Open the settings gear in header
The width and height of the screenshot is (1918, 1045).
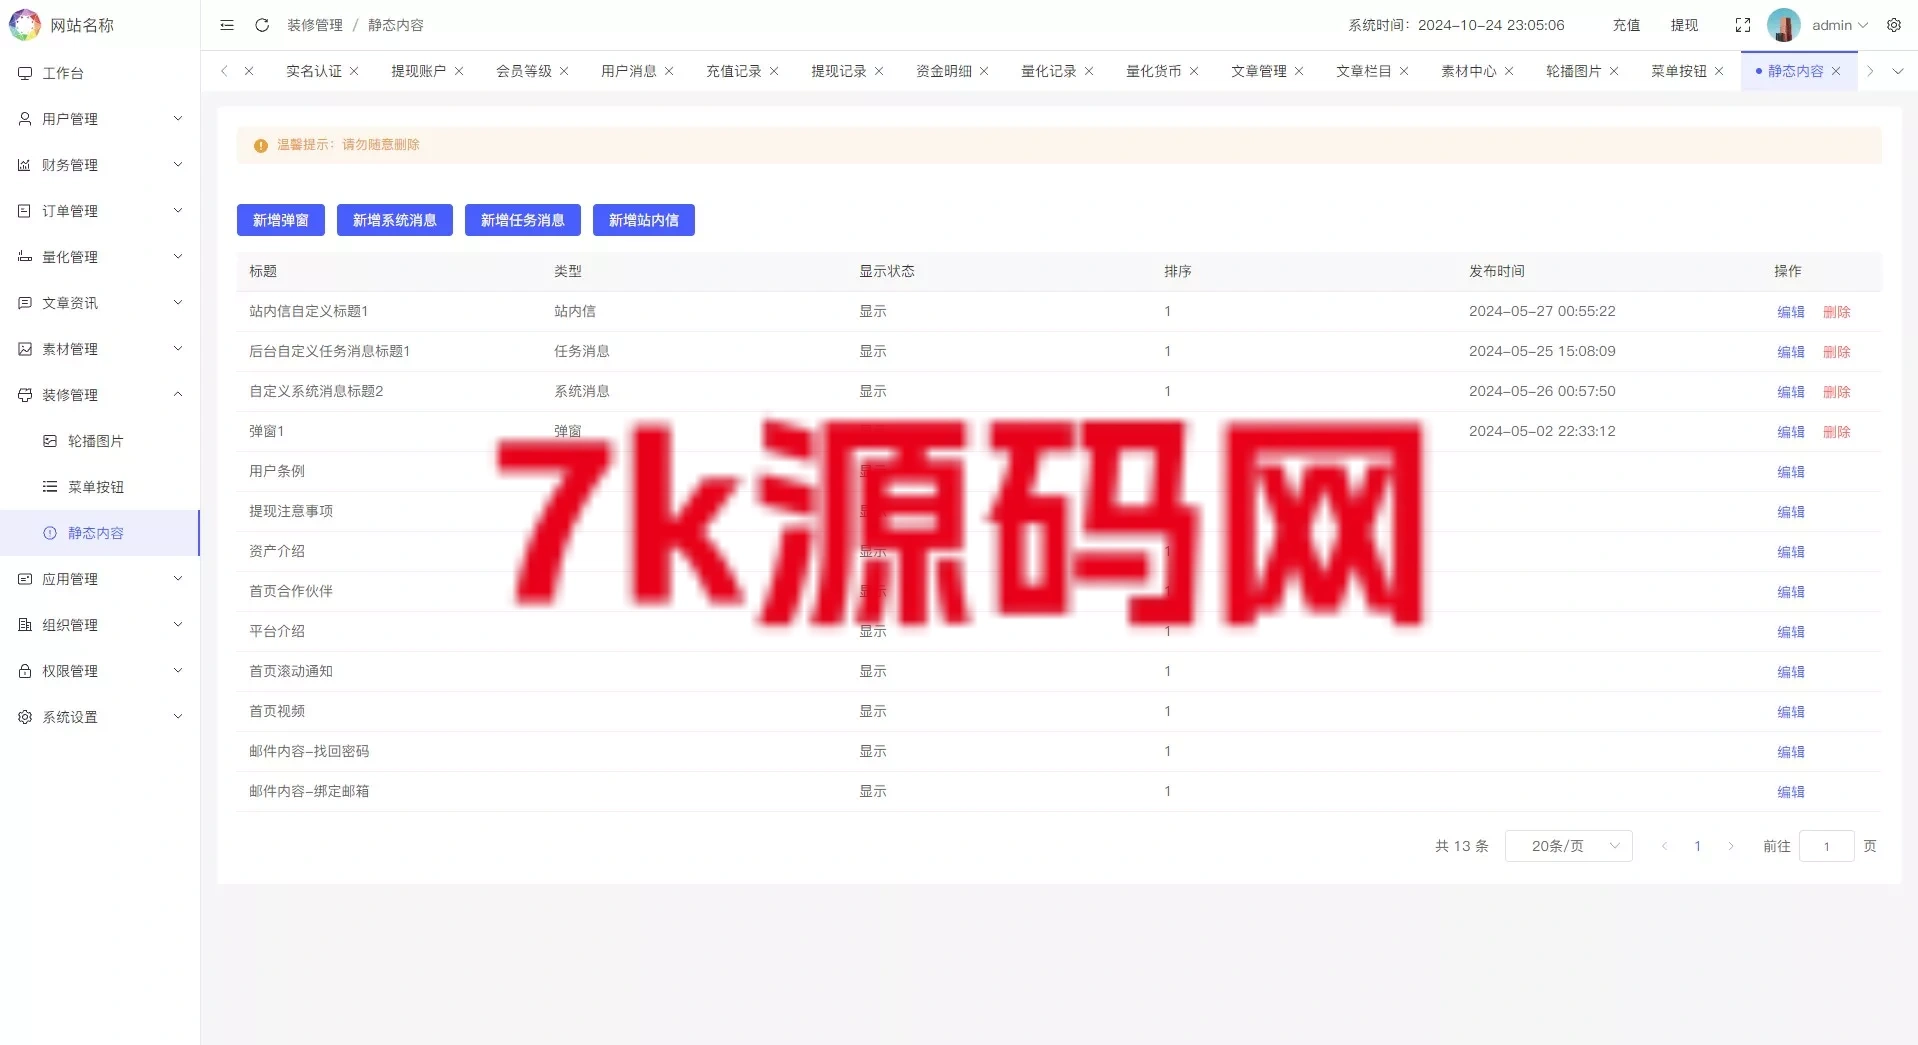click(x=1894, y=25)
